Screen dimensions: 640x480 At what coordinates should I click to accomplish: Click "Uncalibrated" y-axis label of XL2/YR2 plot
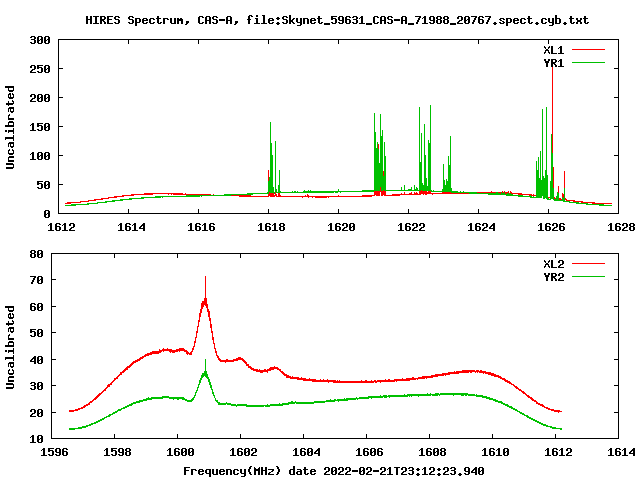(10, 347)
